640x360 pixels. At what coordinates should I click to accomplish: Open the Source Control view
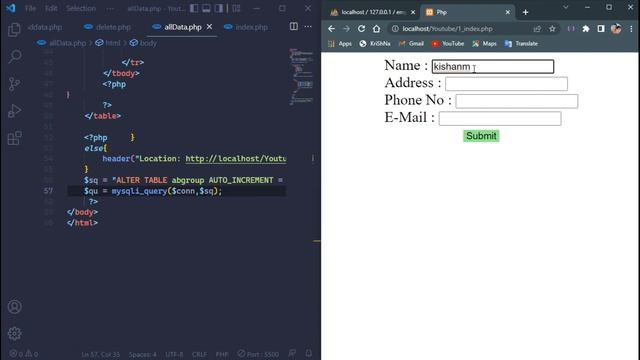coord(14,84)
